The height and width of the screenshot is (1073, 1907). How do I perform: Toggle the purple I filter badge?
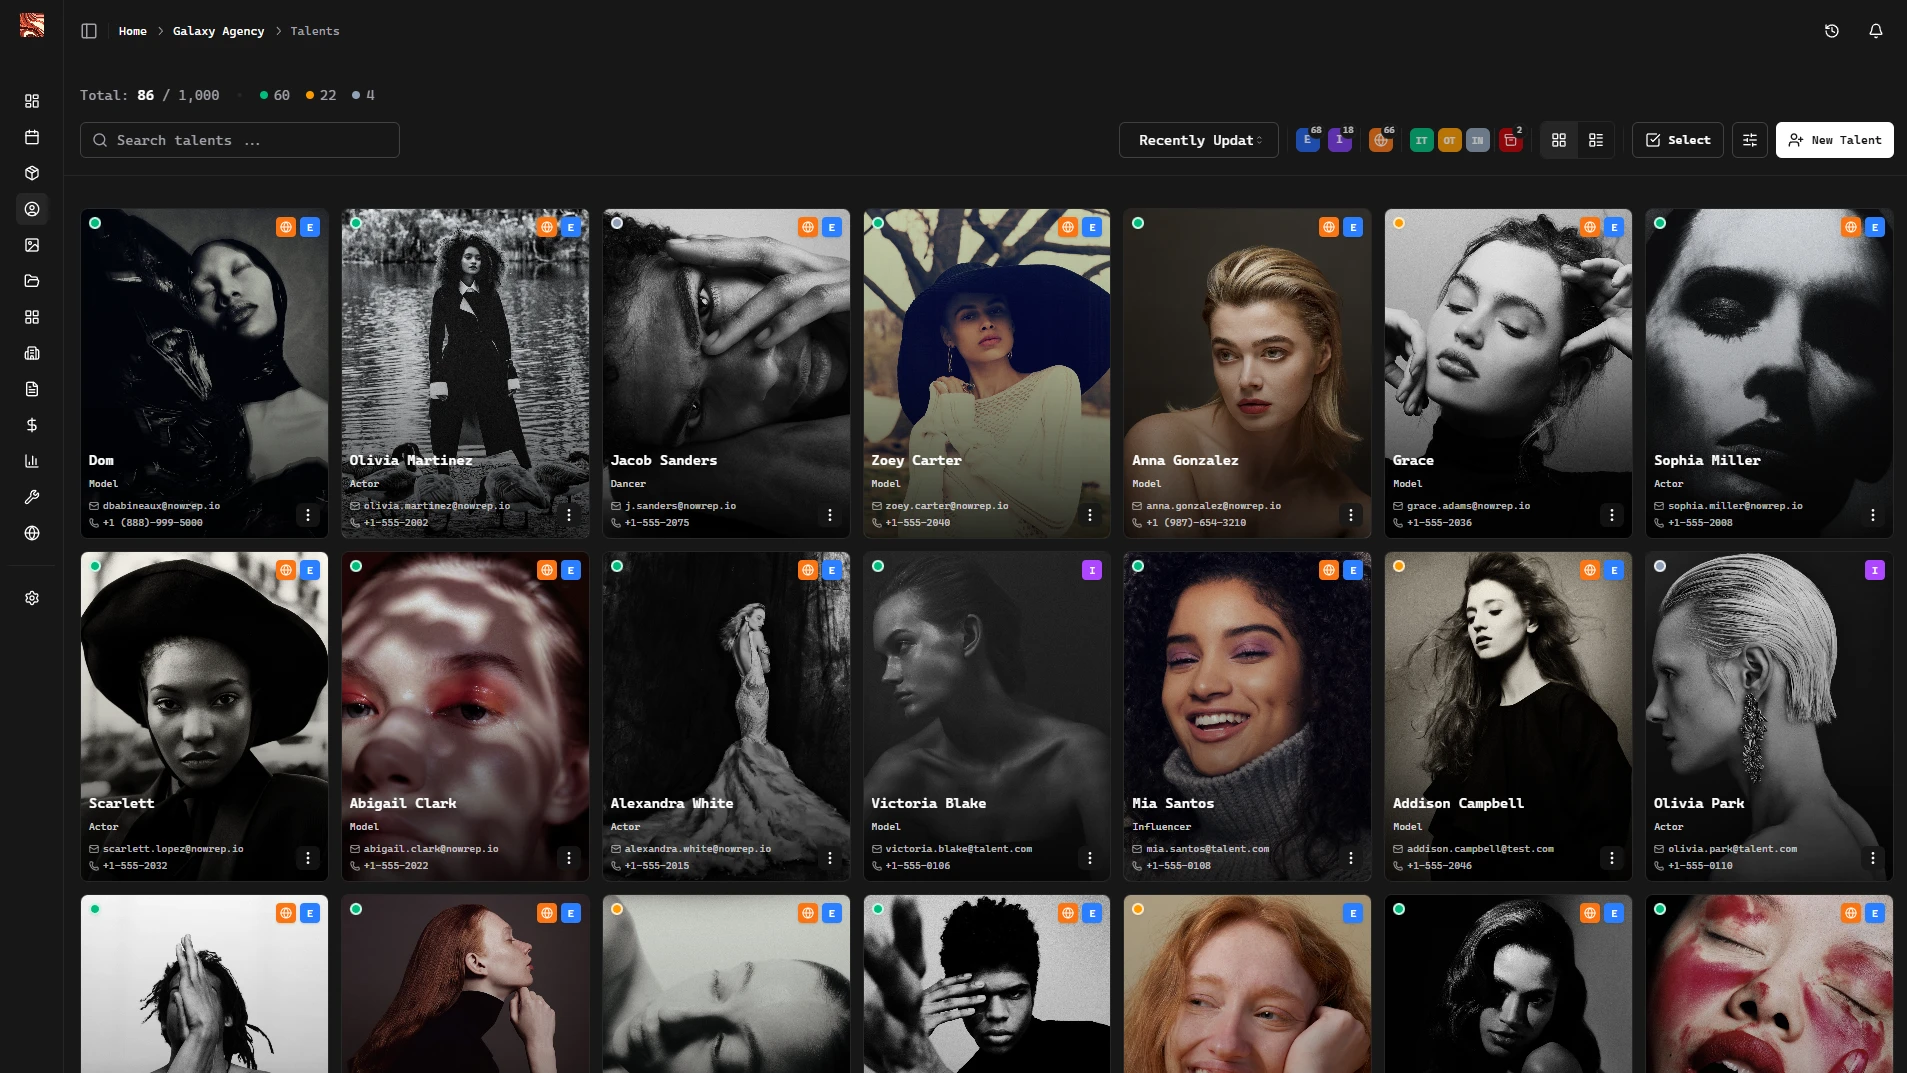pos(1339,140)
